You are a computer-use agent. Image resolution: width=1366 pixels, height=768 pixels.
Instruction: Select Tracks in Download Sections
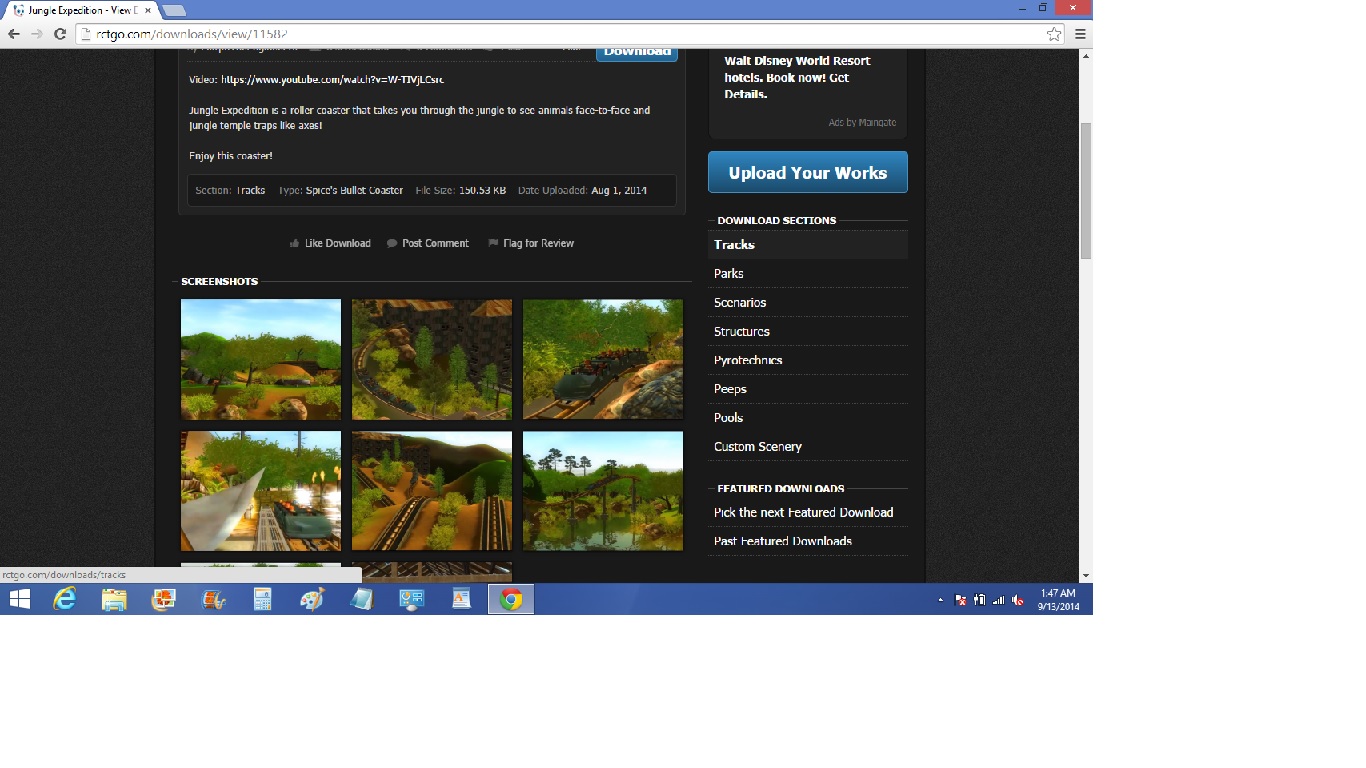click(x=808, y=245)
